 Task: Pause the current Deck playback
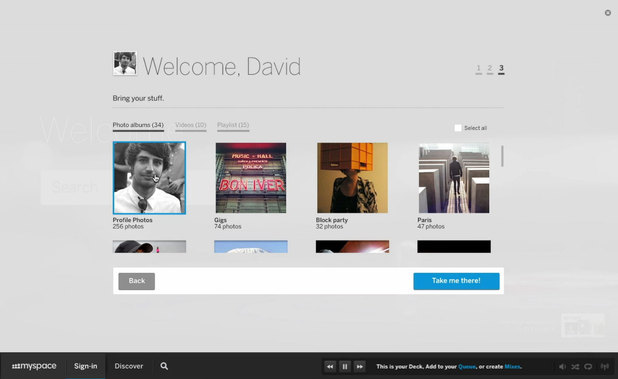[345, 367]
